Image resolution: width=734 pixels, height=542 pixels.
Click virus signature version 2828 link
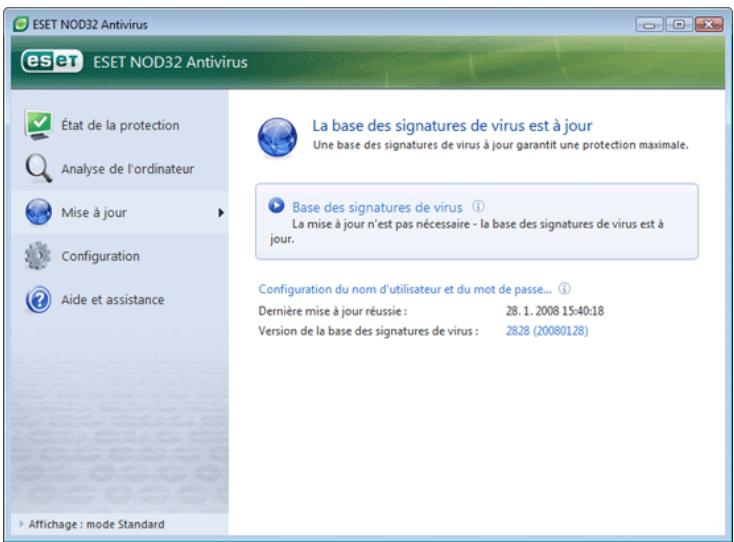click(547, 331)
